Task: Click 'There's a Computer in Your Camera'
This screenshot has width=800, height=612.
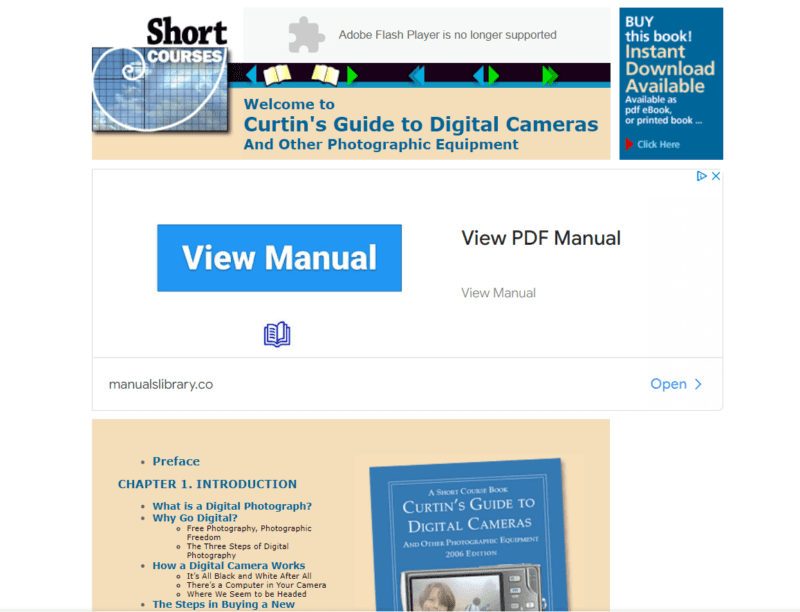Action: pos(256,585)
